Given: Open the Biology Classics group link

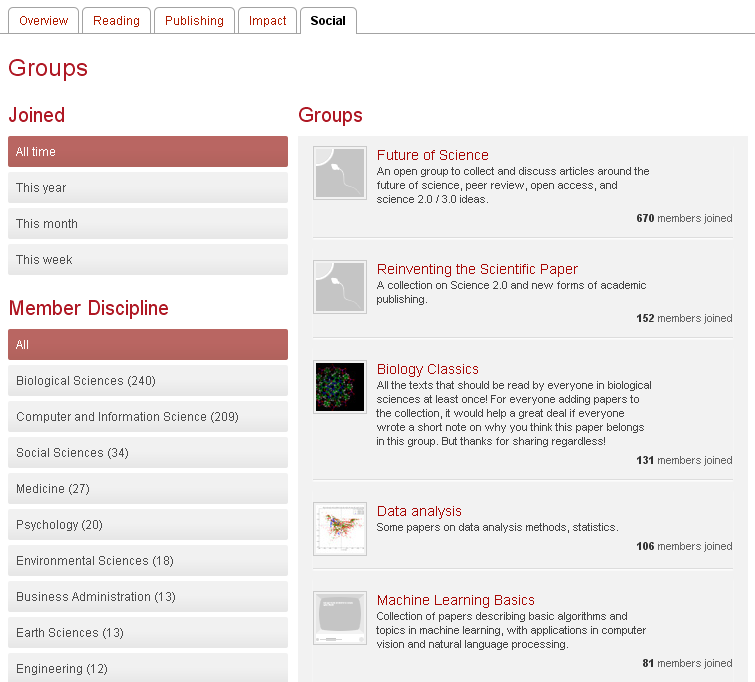Looking at the screenshot, I should [x=428, y=369].
